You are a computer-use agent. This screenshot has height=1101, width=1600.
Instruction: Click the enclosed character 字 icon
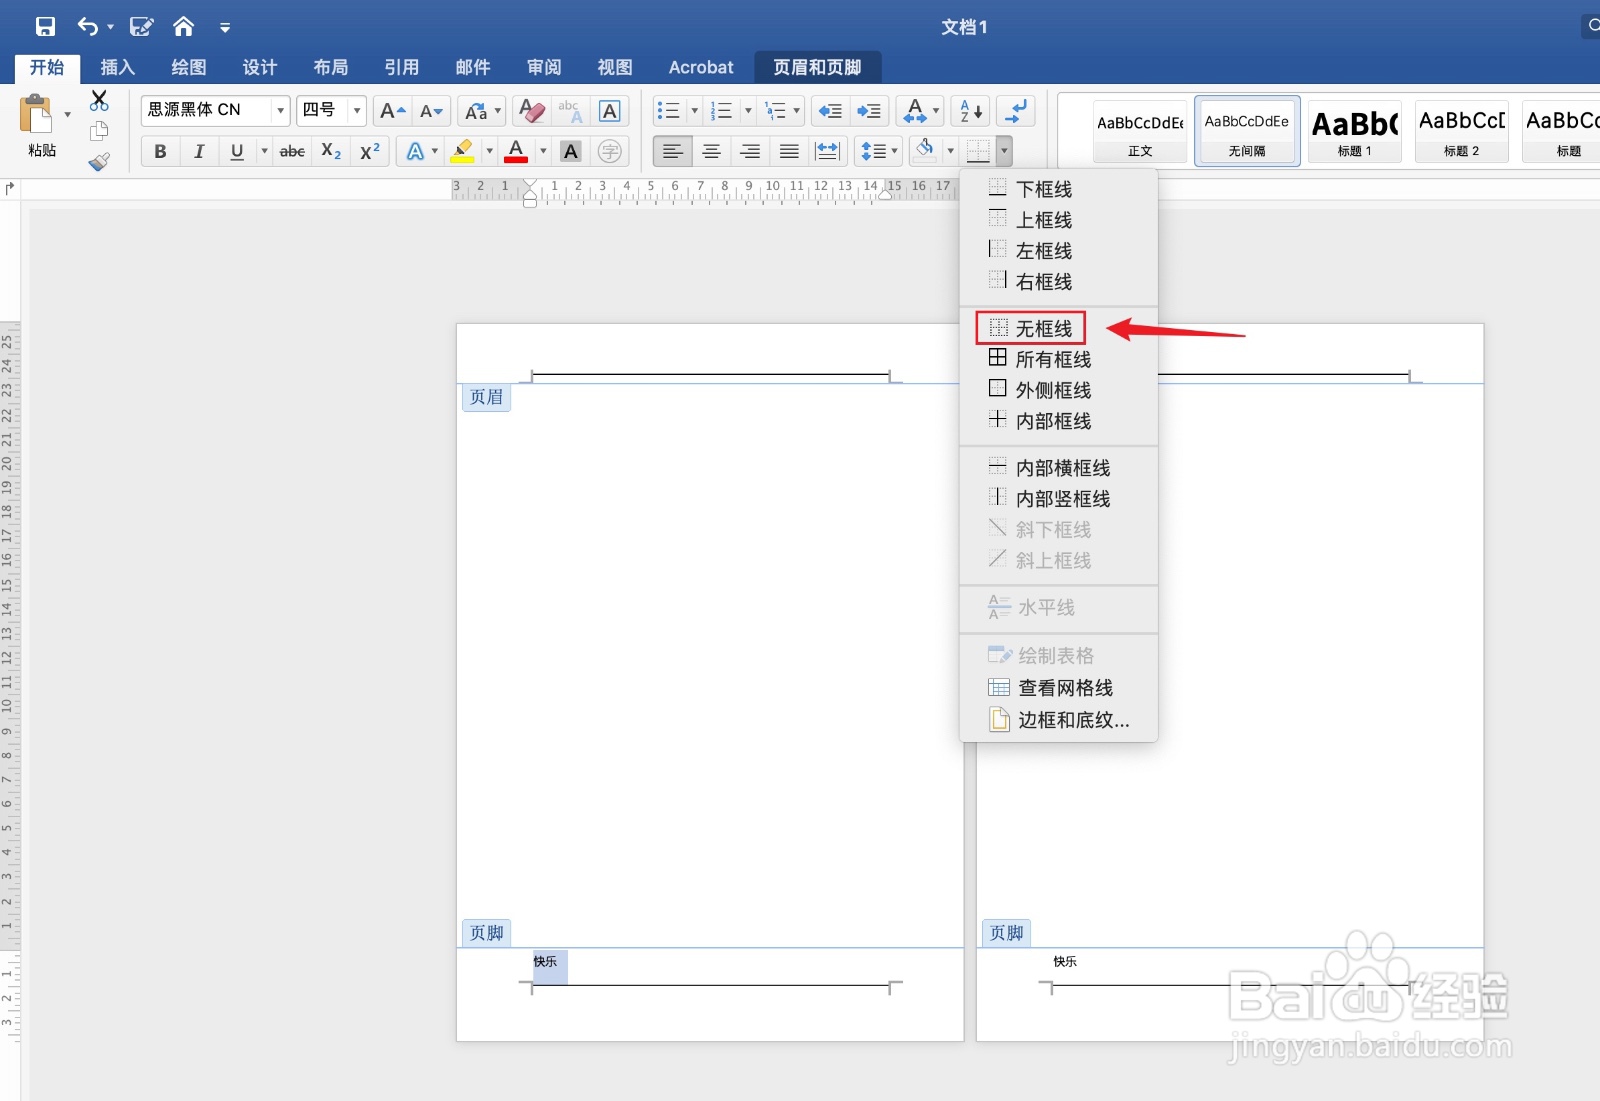point(610,151)
